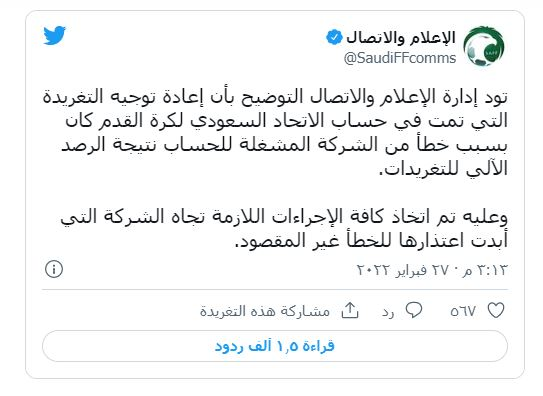Select the رد reply label
The image size is (543, 396).
tap(388, 312)
